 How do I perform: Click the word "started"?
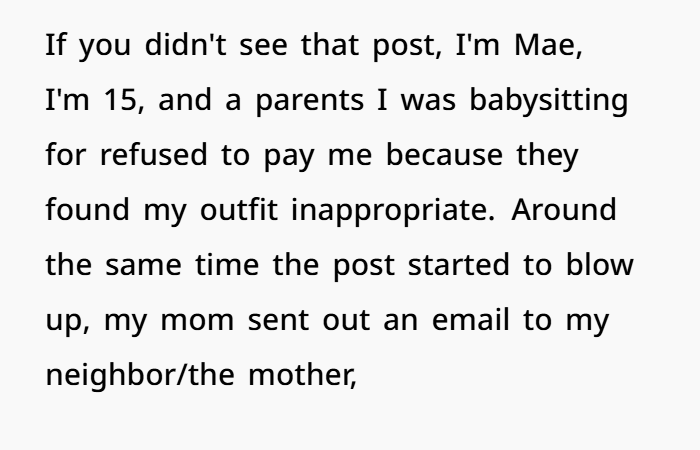coord(458,265)
